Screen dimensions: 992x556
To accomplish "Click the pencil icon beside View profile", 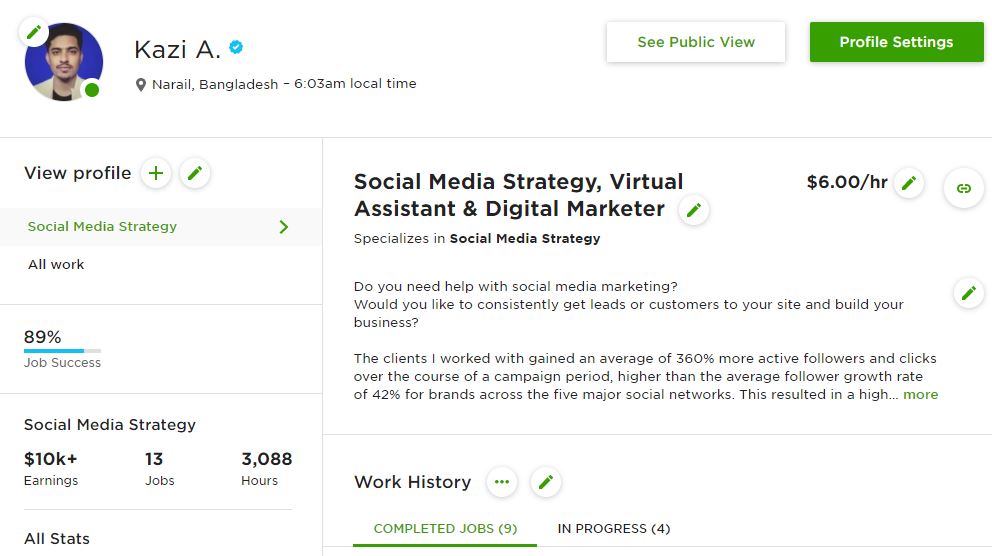I will [x=195, y=174].
